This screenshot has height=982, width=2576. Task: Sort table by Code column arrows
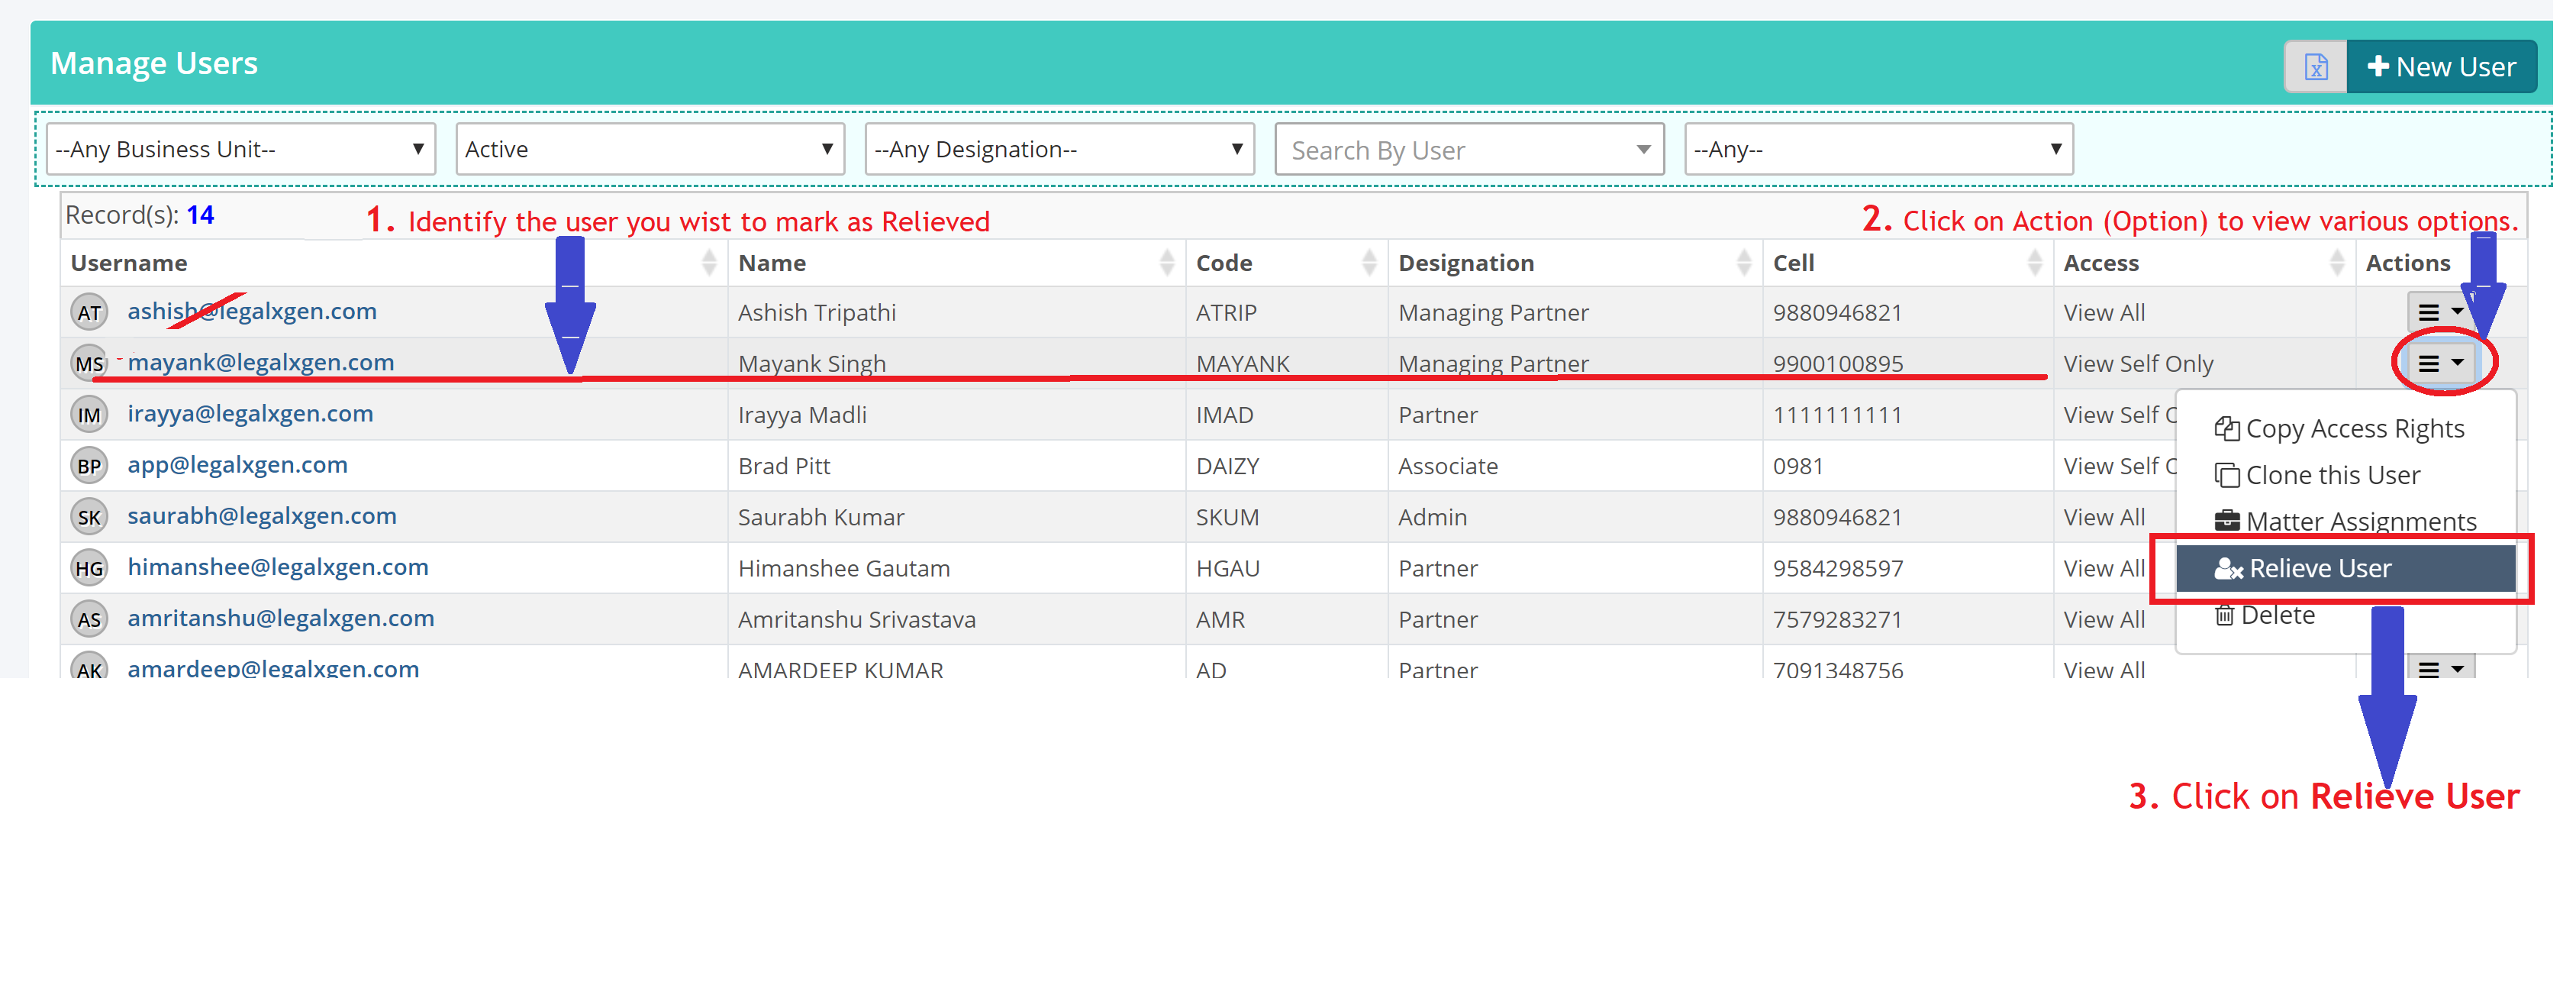pos(1369,263)
